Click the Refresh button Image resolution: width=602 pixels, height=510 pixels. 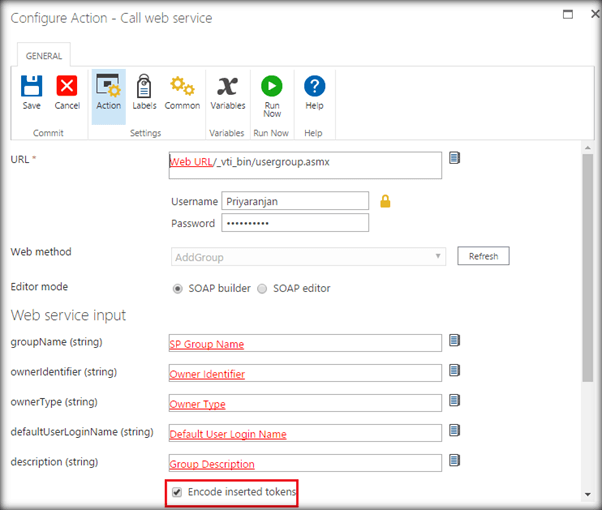pyautogui.click(x=483, y=256)
